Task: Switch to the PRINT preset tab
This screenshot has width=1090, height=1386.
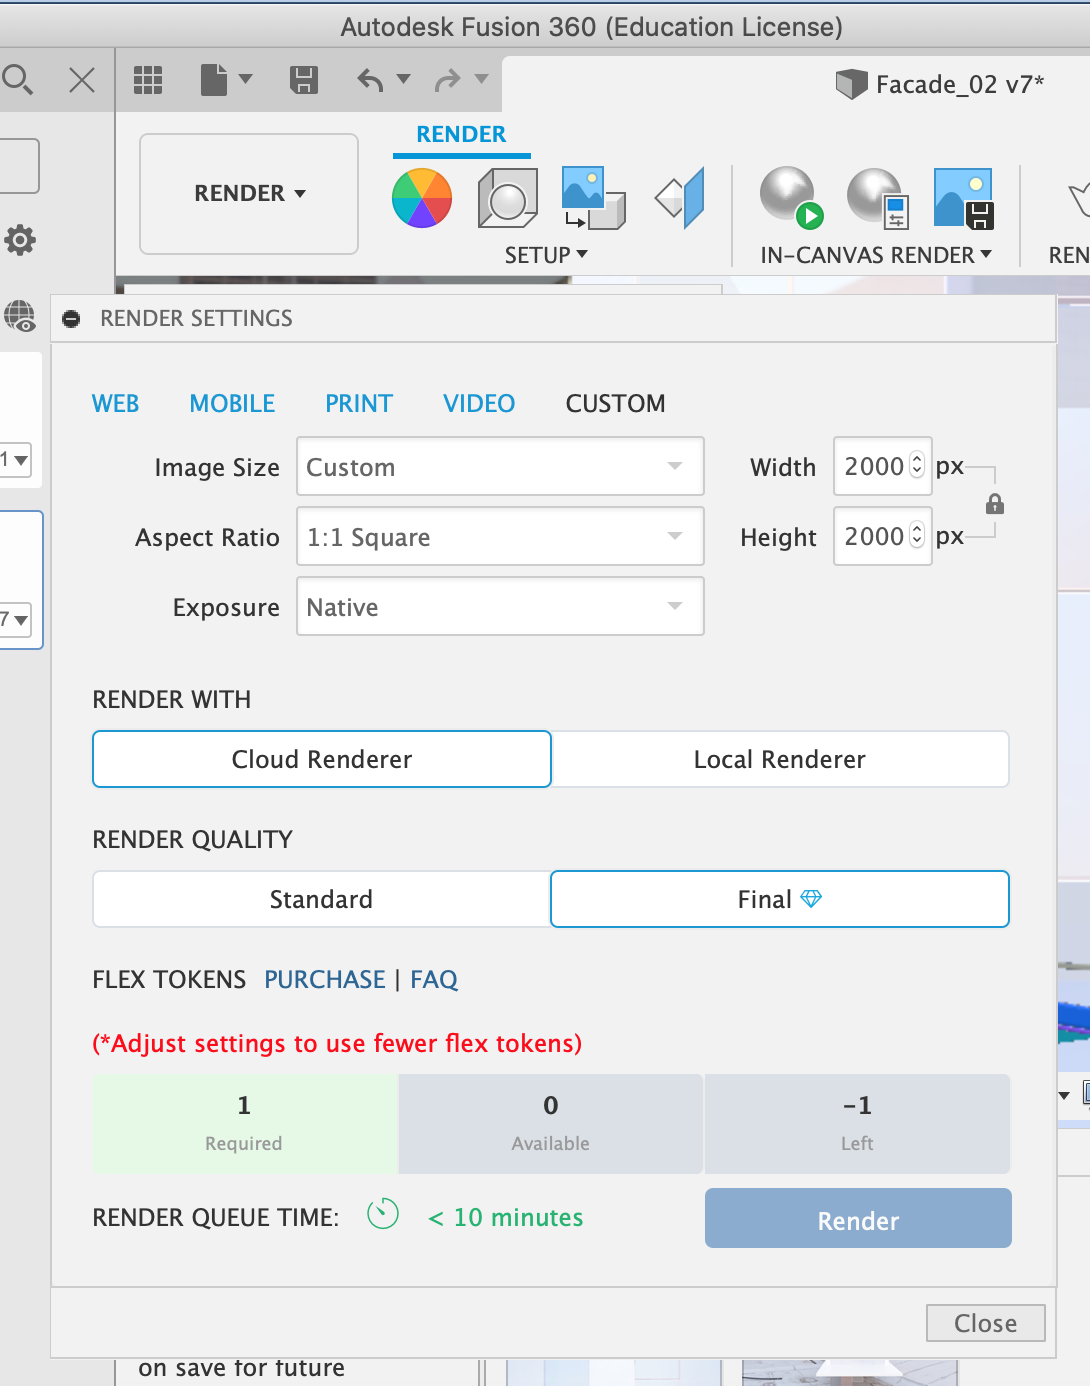Action: [x=359, y=403]
